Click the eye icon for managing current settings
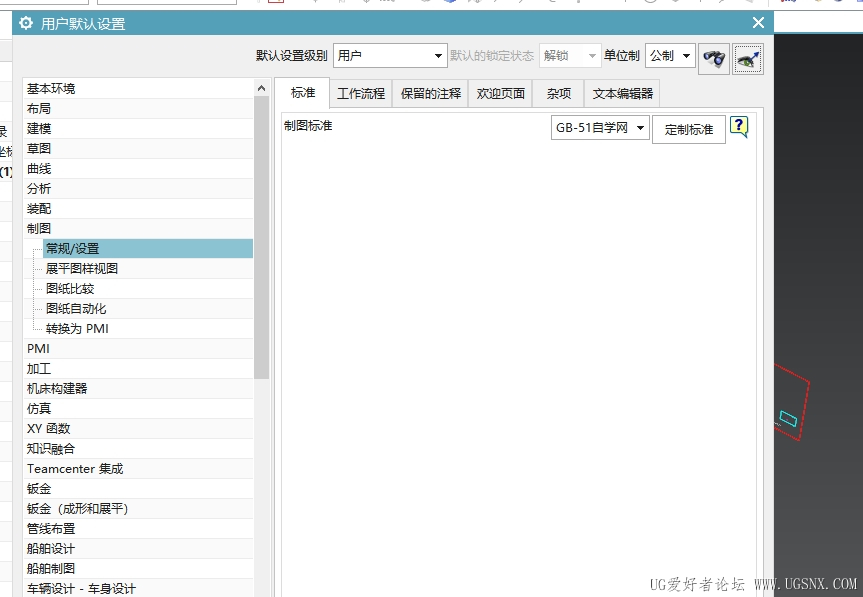Image resolution: width=863 pixels, height=597 pixels. coord(747,59)
